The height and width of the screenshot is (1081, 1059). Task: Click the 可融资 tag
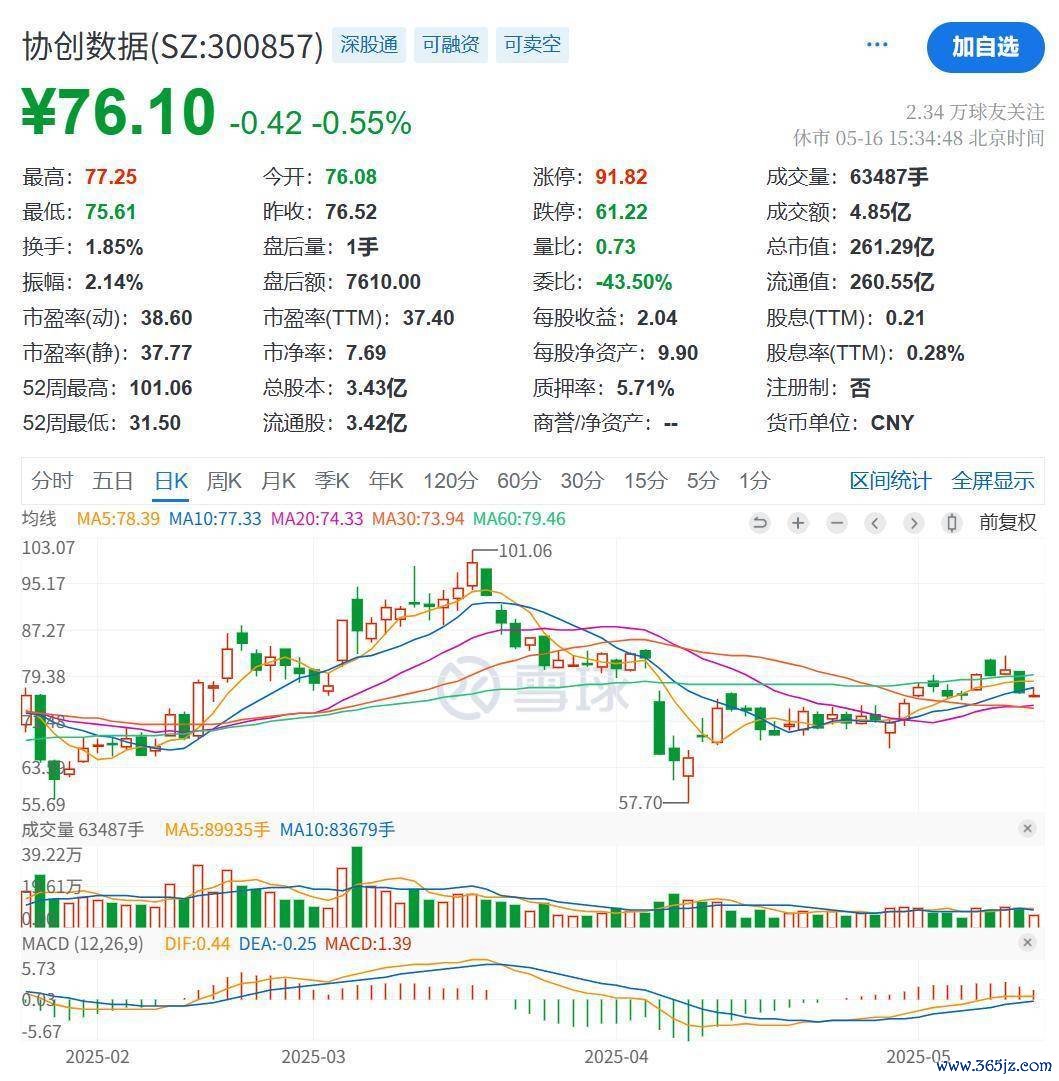pos(450,45)
